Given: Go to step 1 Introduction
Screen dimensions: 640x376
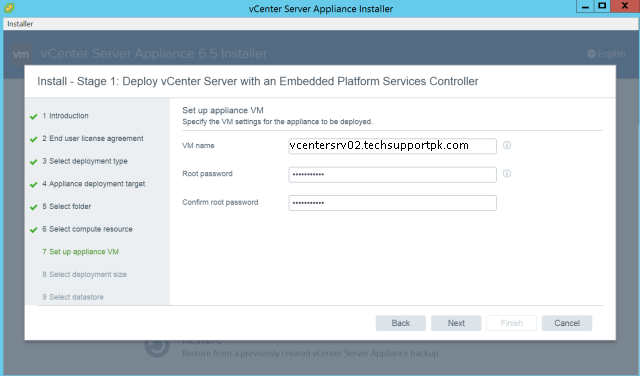Looking at the screenshot, I should (65, 116).
